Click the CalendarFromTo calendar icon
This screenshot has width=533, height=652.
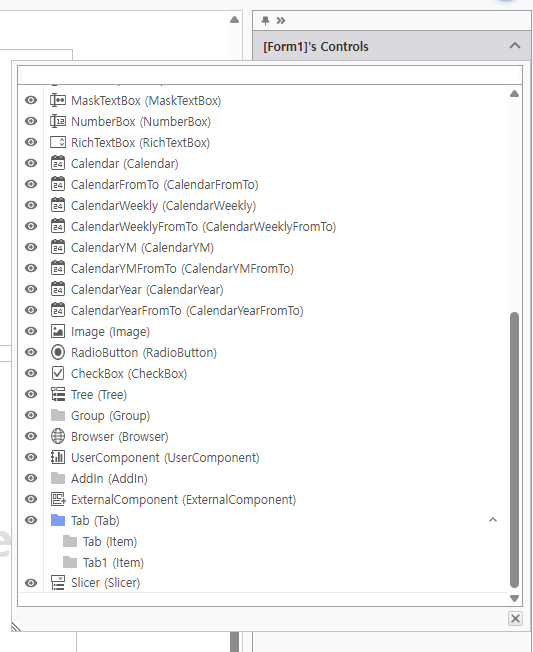58,184
